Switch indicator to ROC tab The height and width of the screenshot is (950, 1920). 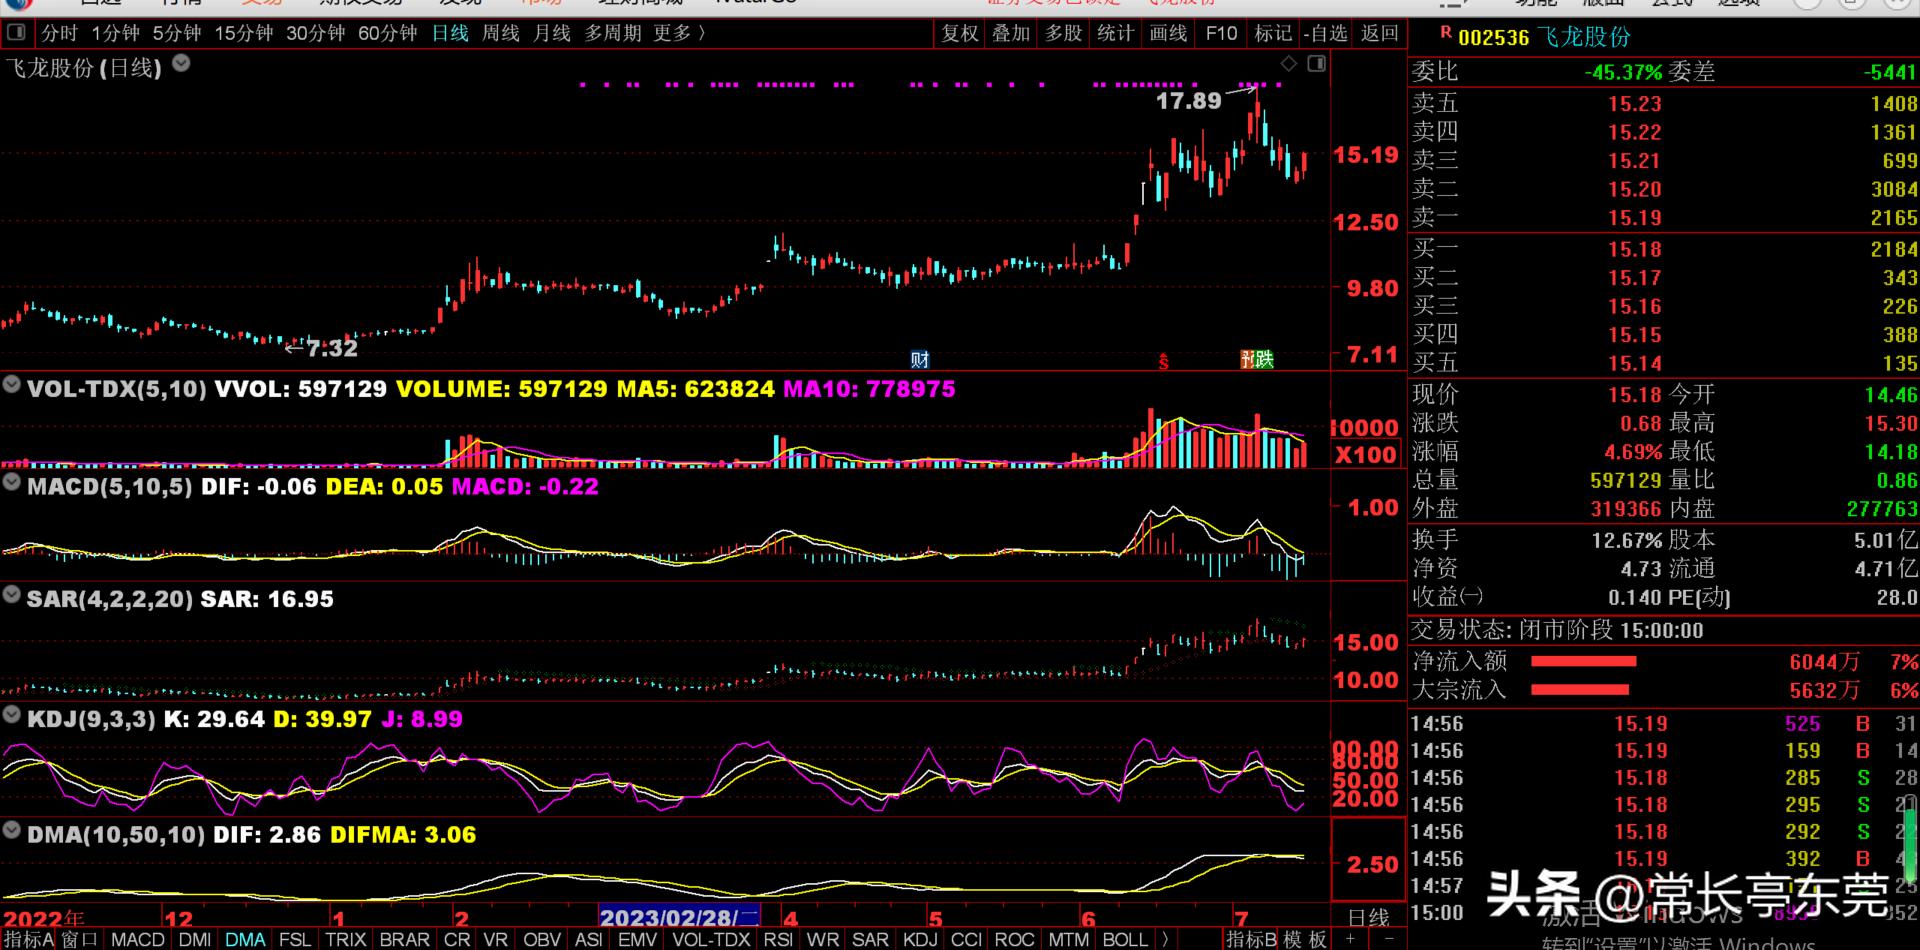[1014, 939]
